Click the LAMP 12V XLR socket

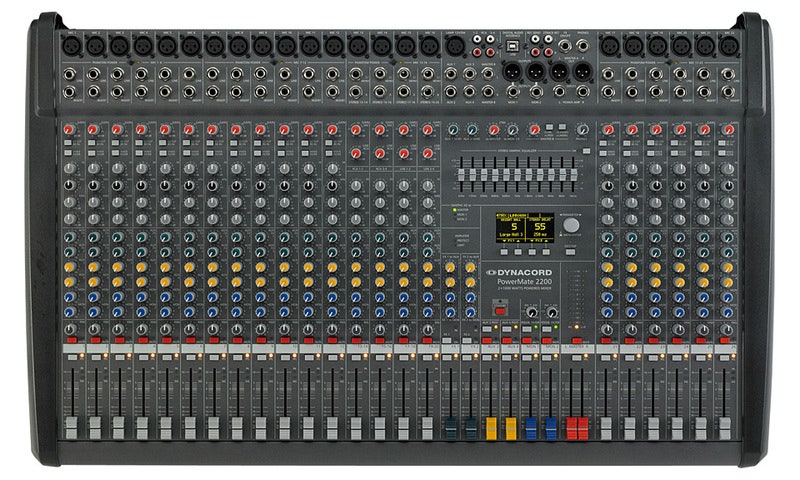tap(455, 46)
